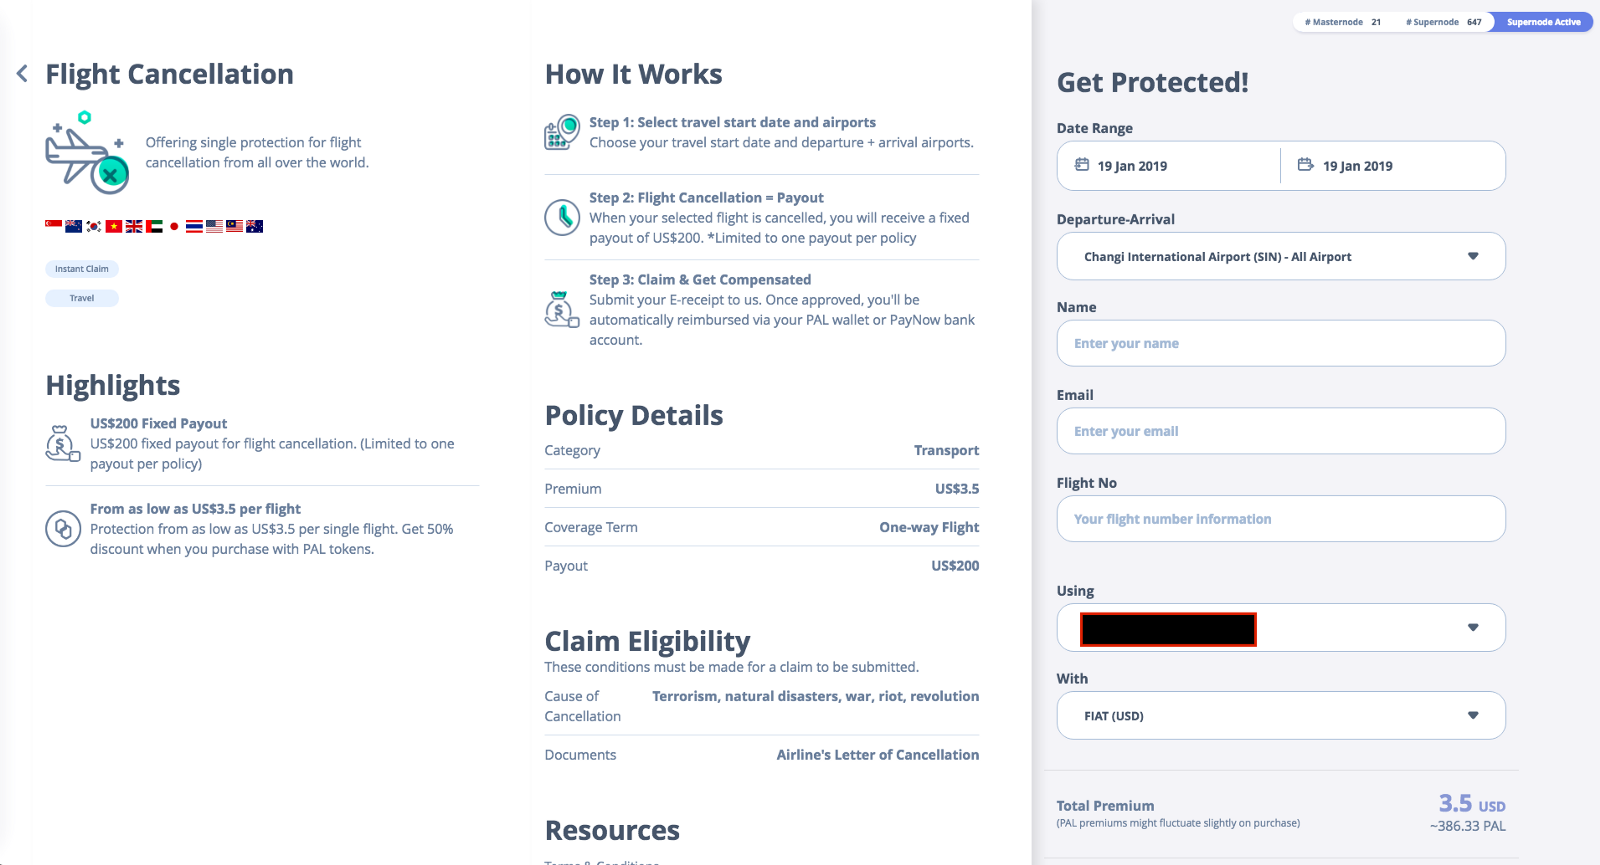Click the Supernode Active badge

1543,22
